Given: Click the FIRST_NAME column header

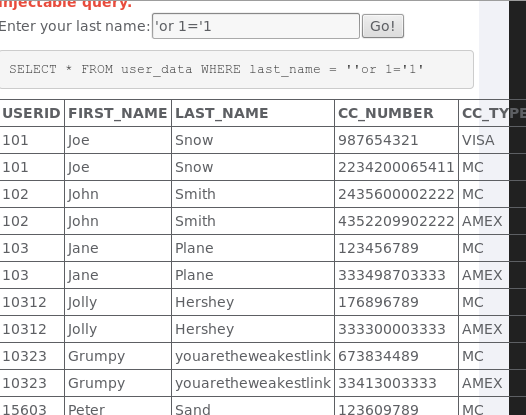Looking at the screenshot, I should coord(118,113).
